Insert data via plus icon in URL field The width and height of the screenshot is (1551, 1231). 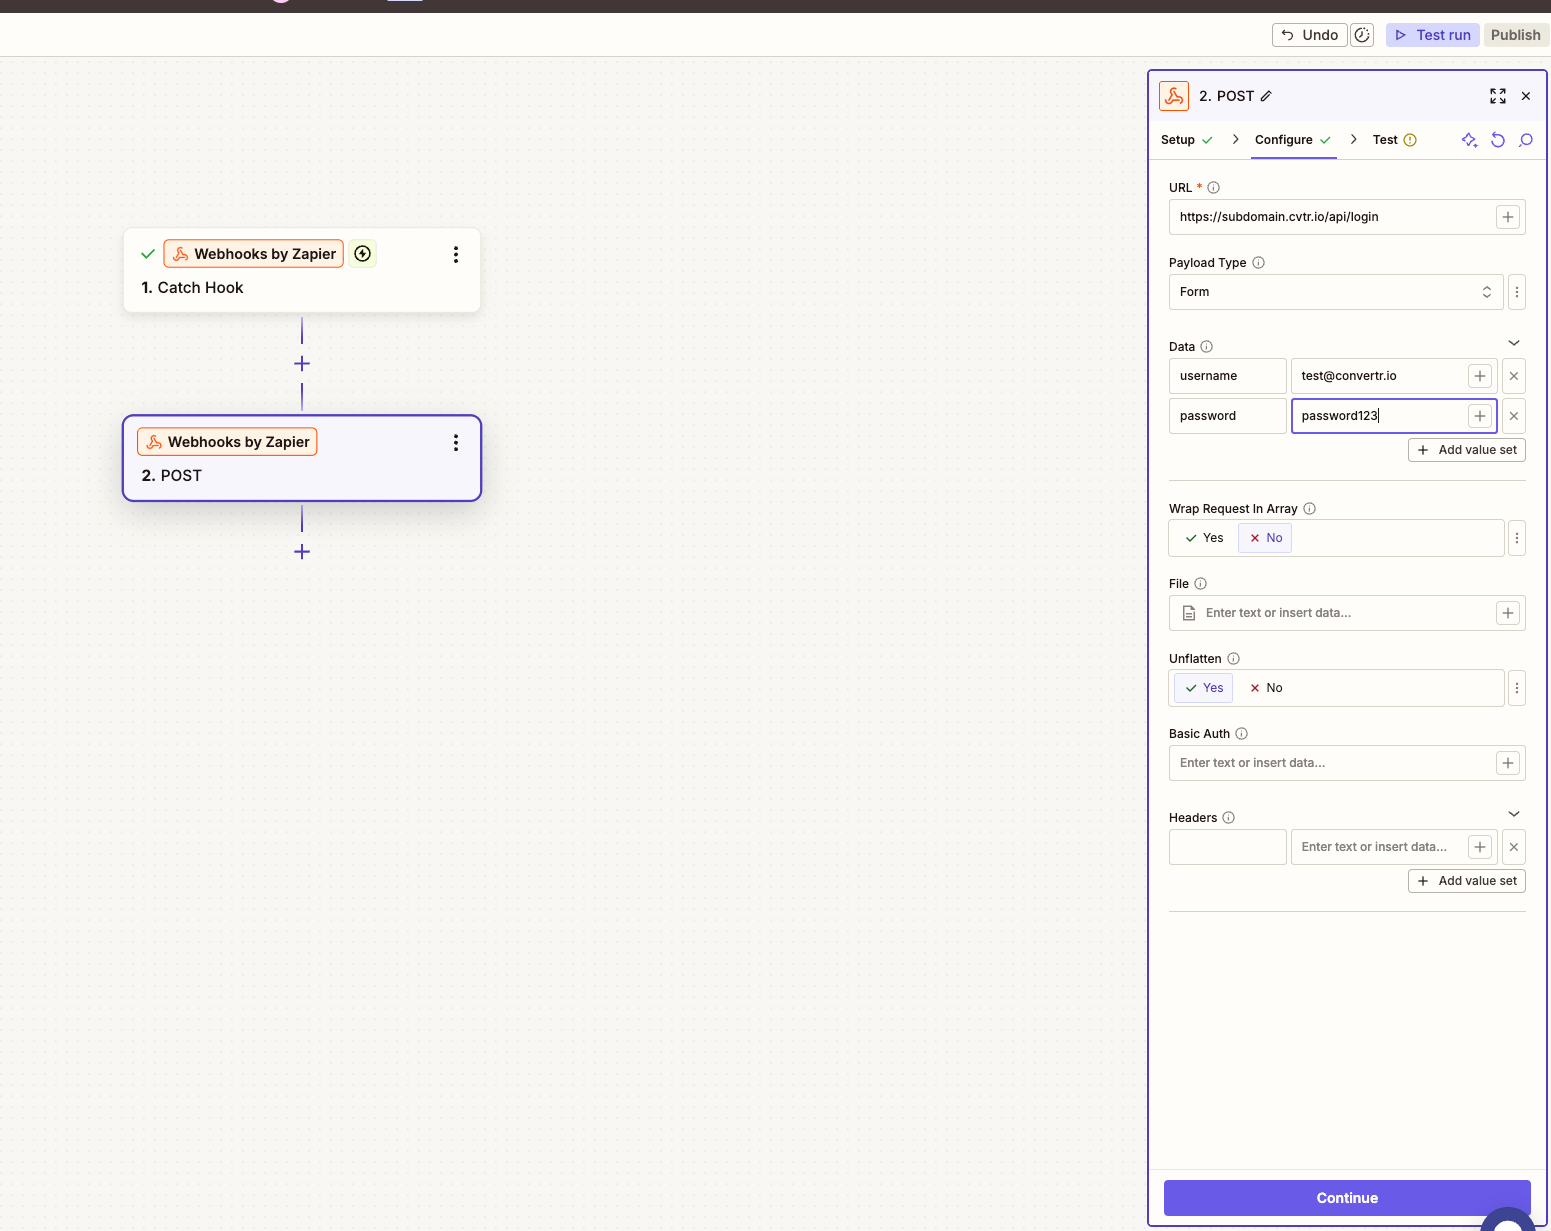point(1508,216)
